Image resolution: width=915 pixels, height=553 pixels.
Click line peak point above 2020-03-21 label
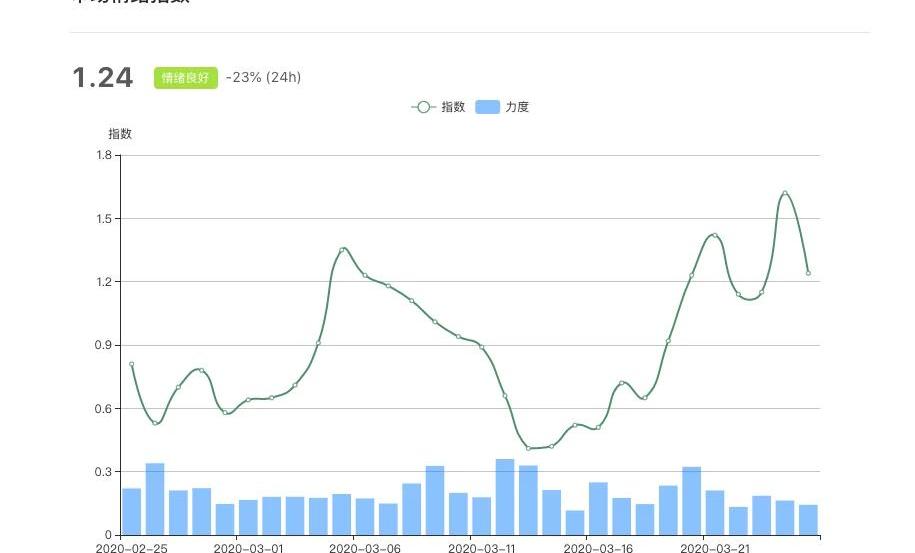(715, 235)
